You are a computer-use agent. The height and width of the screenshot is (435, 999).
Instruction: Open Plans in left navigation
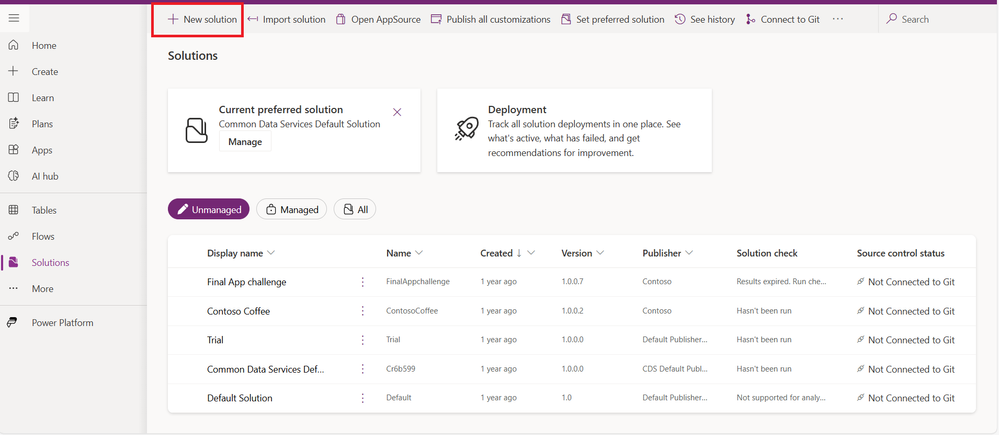point(43,124)
